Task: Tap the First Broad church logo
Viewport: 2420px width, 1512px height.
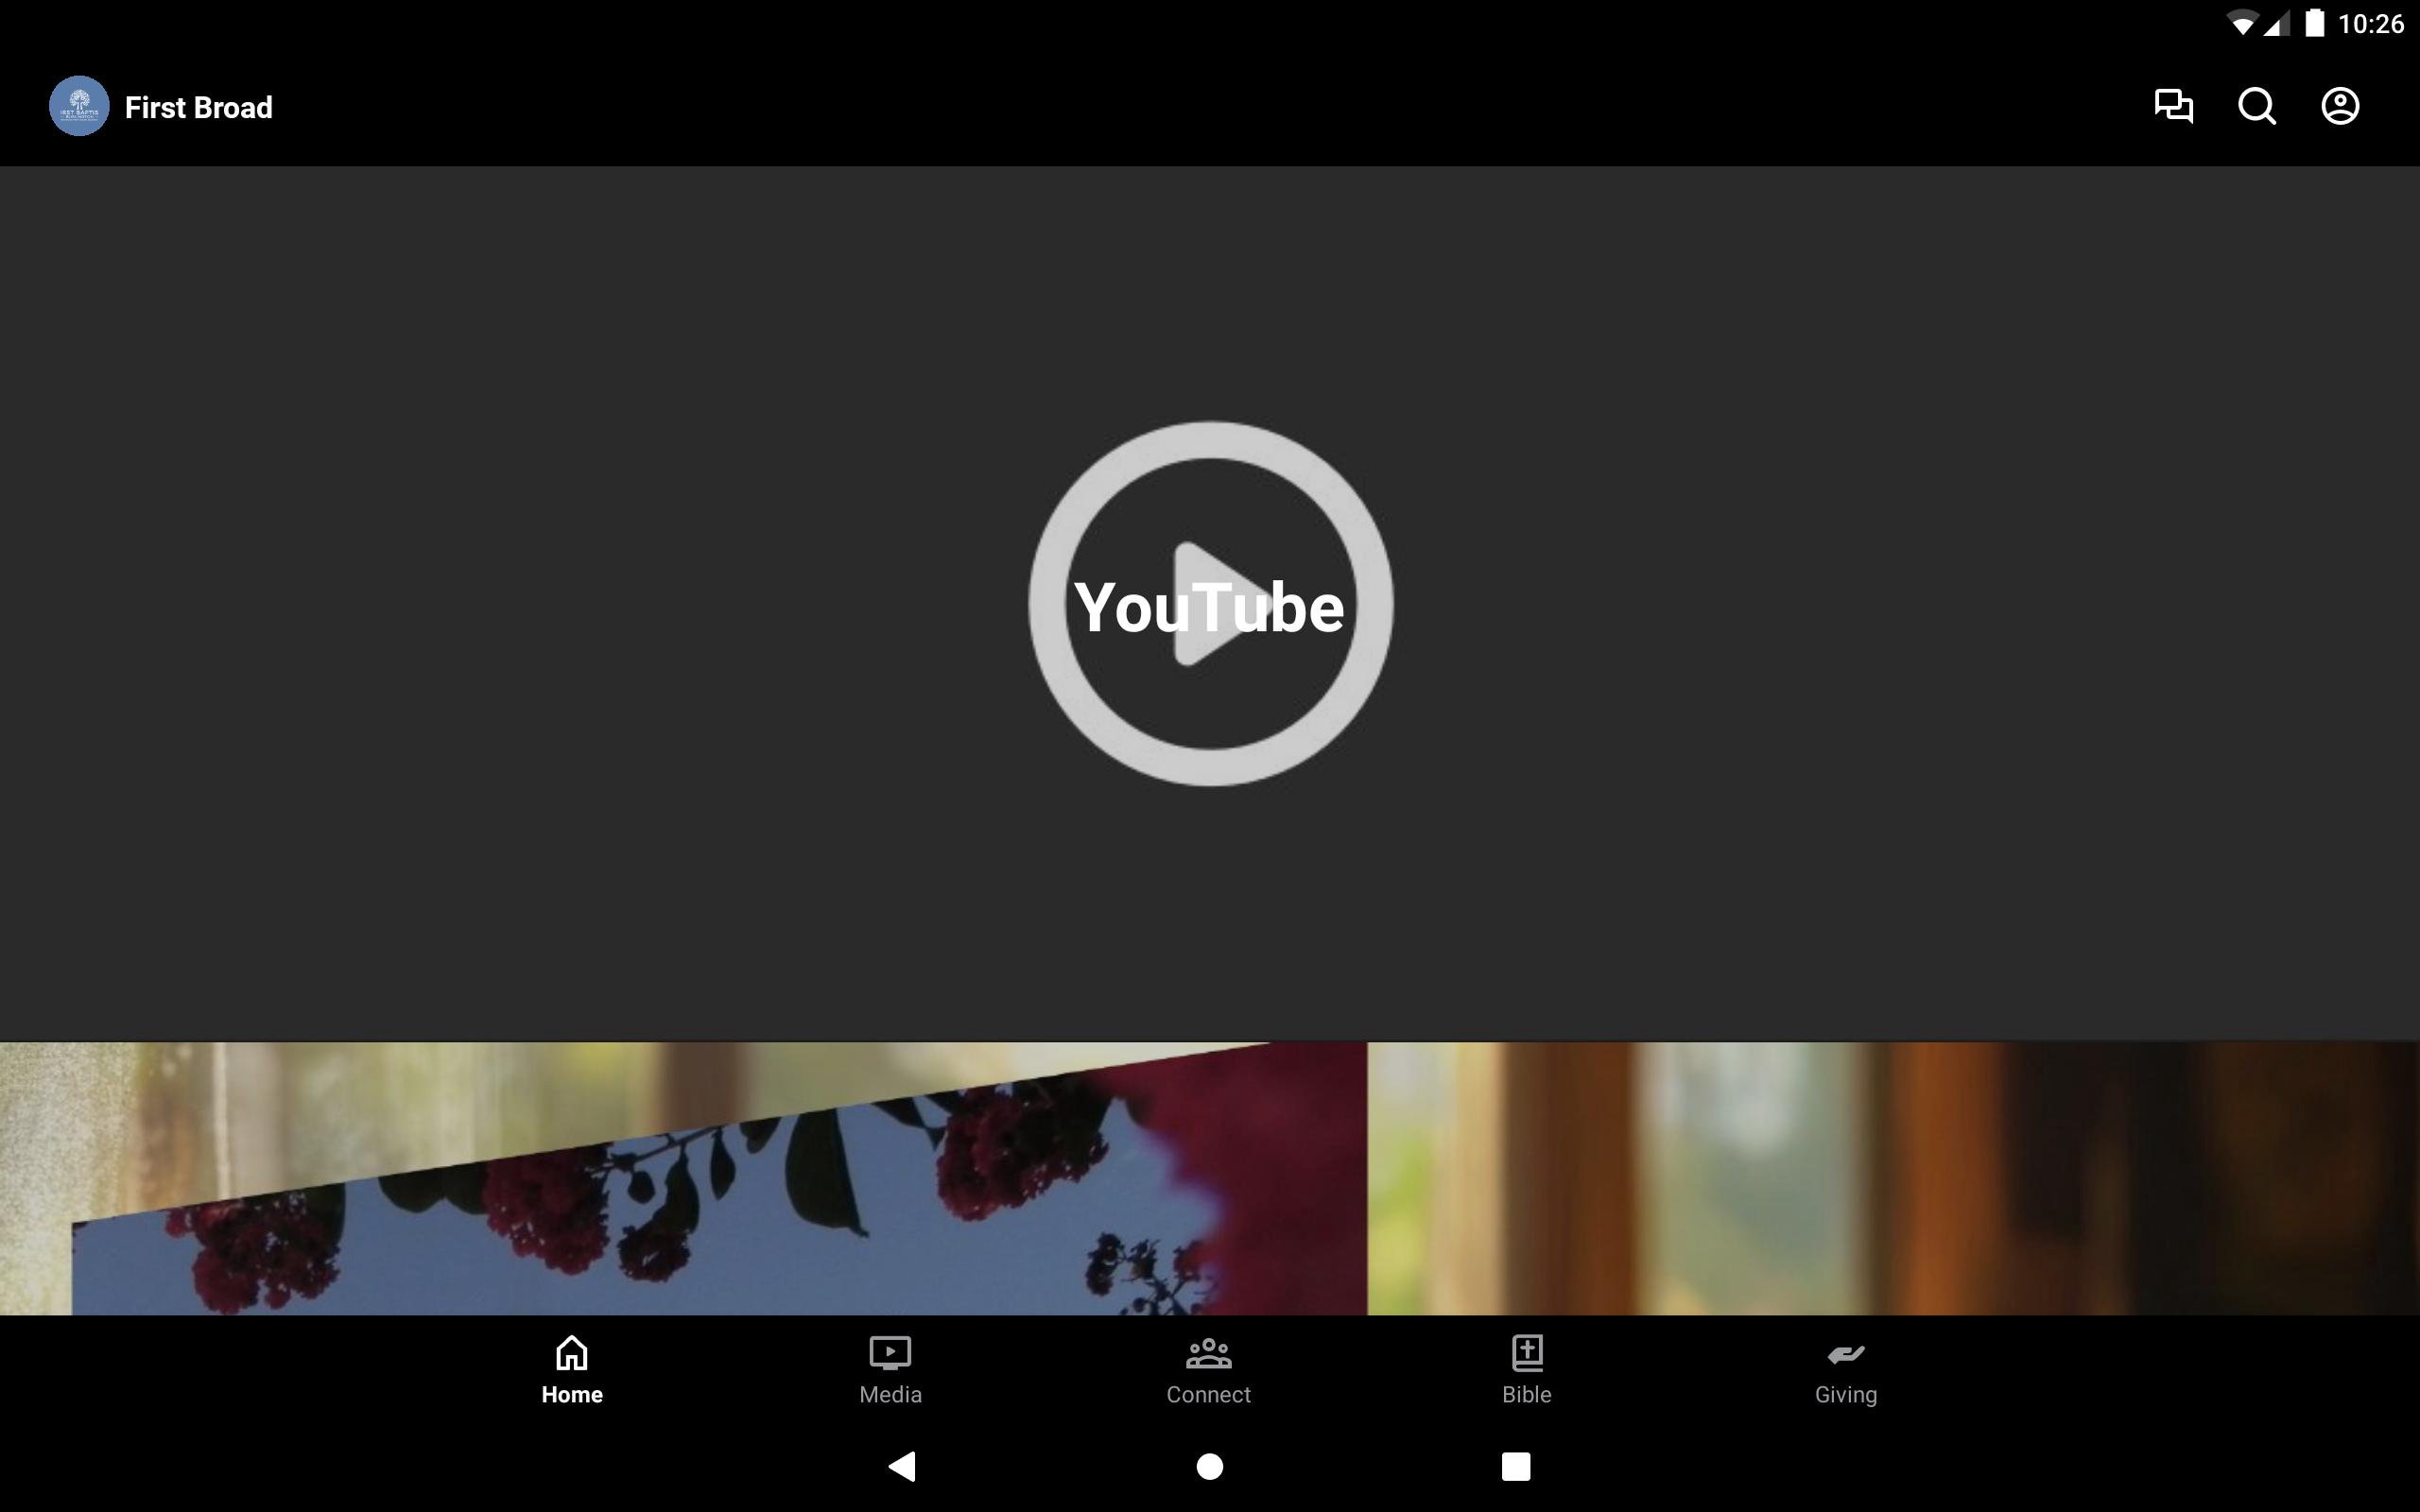Action: (79, 106)
